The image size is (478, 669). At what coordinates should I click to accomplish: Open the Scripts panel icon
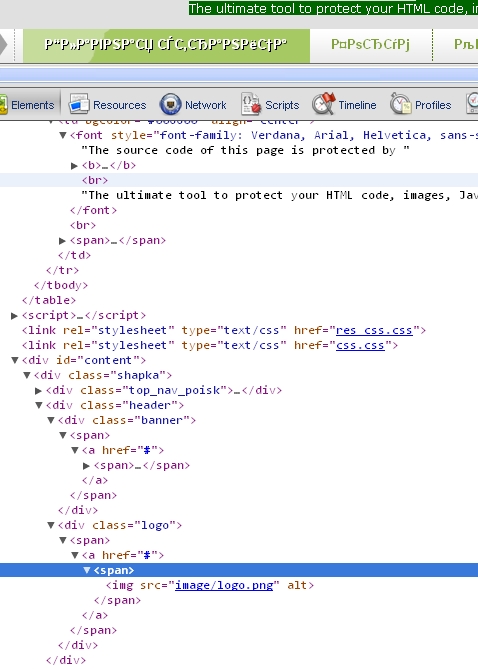251,104
